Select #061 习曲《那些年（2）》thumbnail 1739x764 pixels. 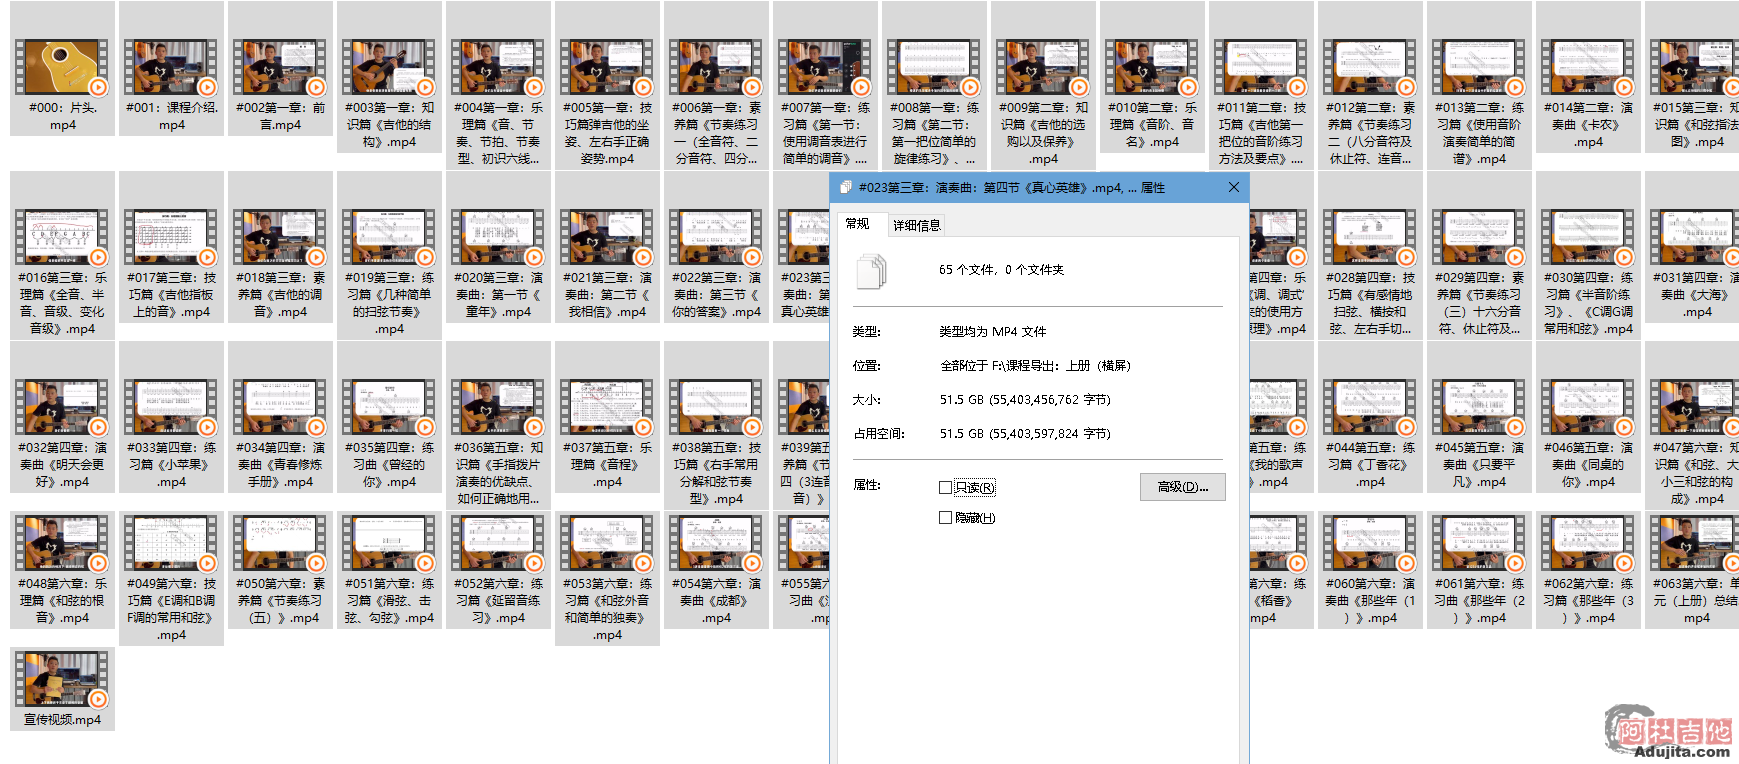1479,543
